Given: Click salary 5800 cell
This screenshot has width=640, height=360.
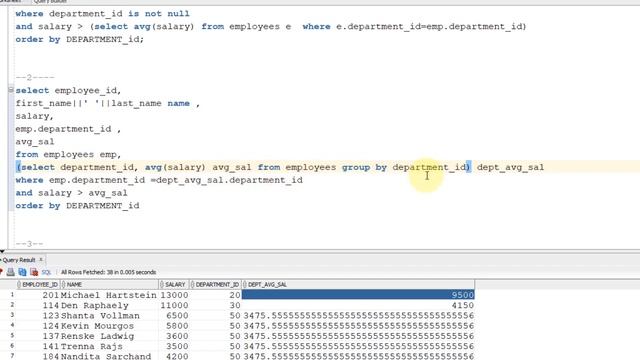Looking at the screenshot, I should click(x=174, y=326).
